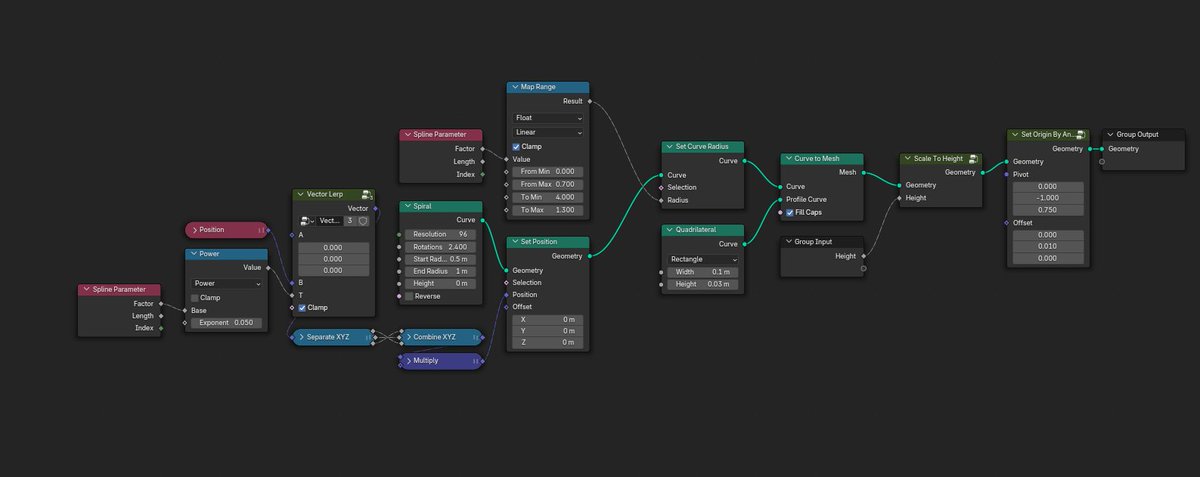The height and width of the screenshot is (477, 1200).
Task: Click the Geometry input socket of Group Output
Action: tap(1101, 149)
